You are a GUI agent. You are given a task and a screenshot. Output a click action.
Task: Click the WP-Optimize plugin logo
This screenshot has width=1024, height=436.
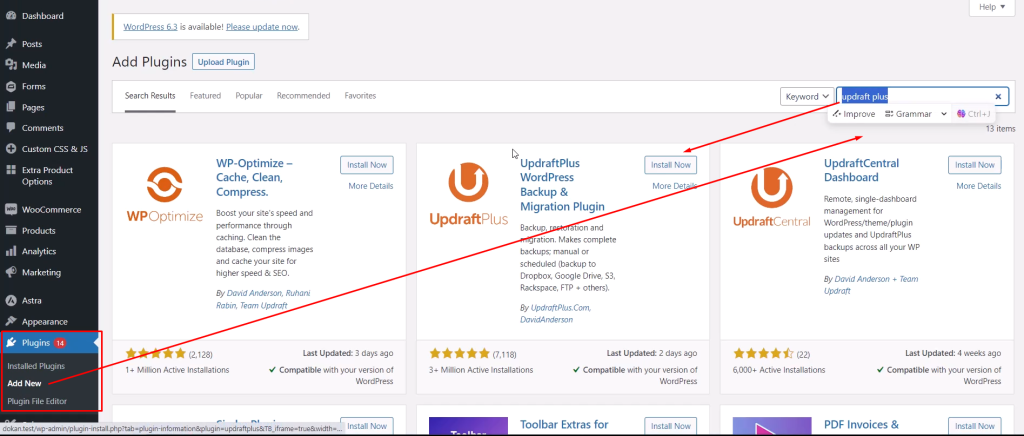tap(164, 195)
